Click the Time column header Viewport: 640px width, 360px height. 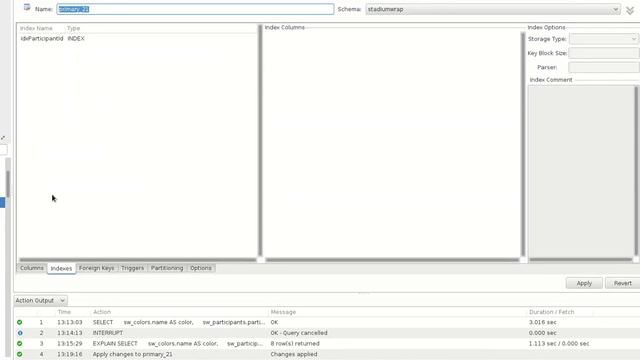point(64,312)
